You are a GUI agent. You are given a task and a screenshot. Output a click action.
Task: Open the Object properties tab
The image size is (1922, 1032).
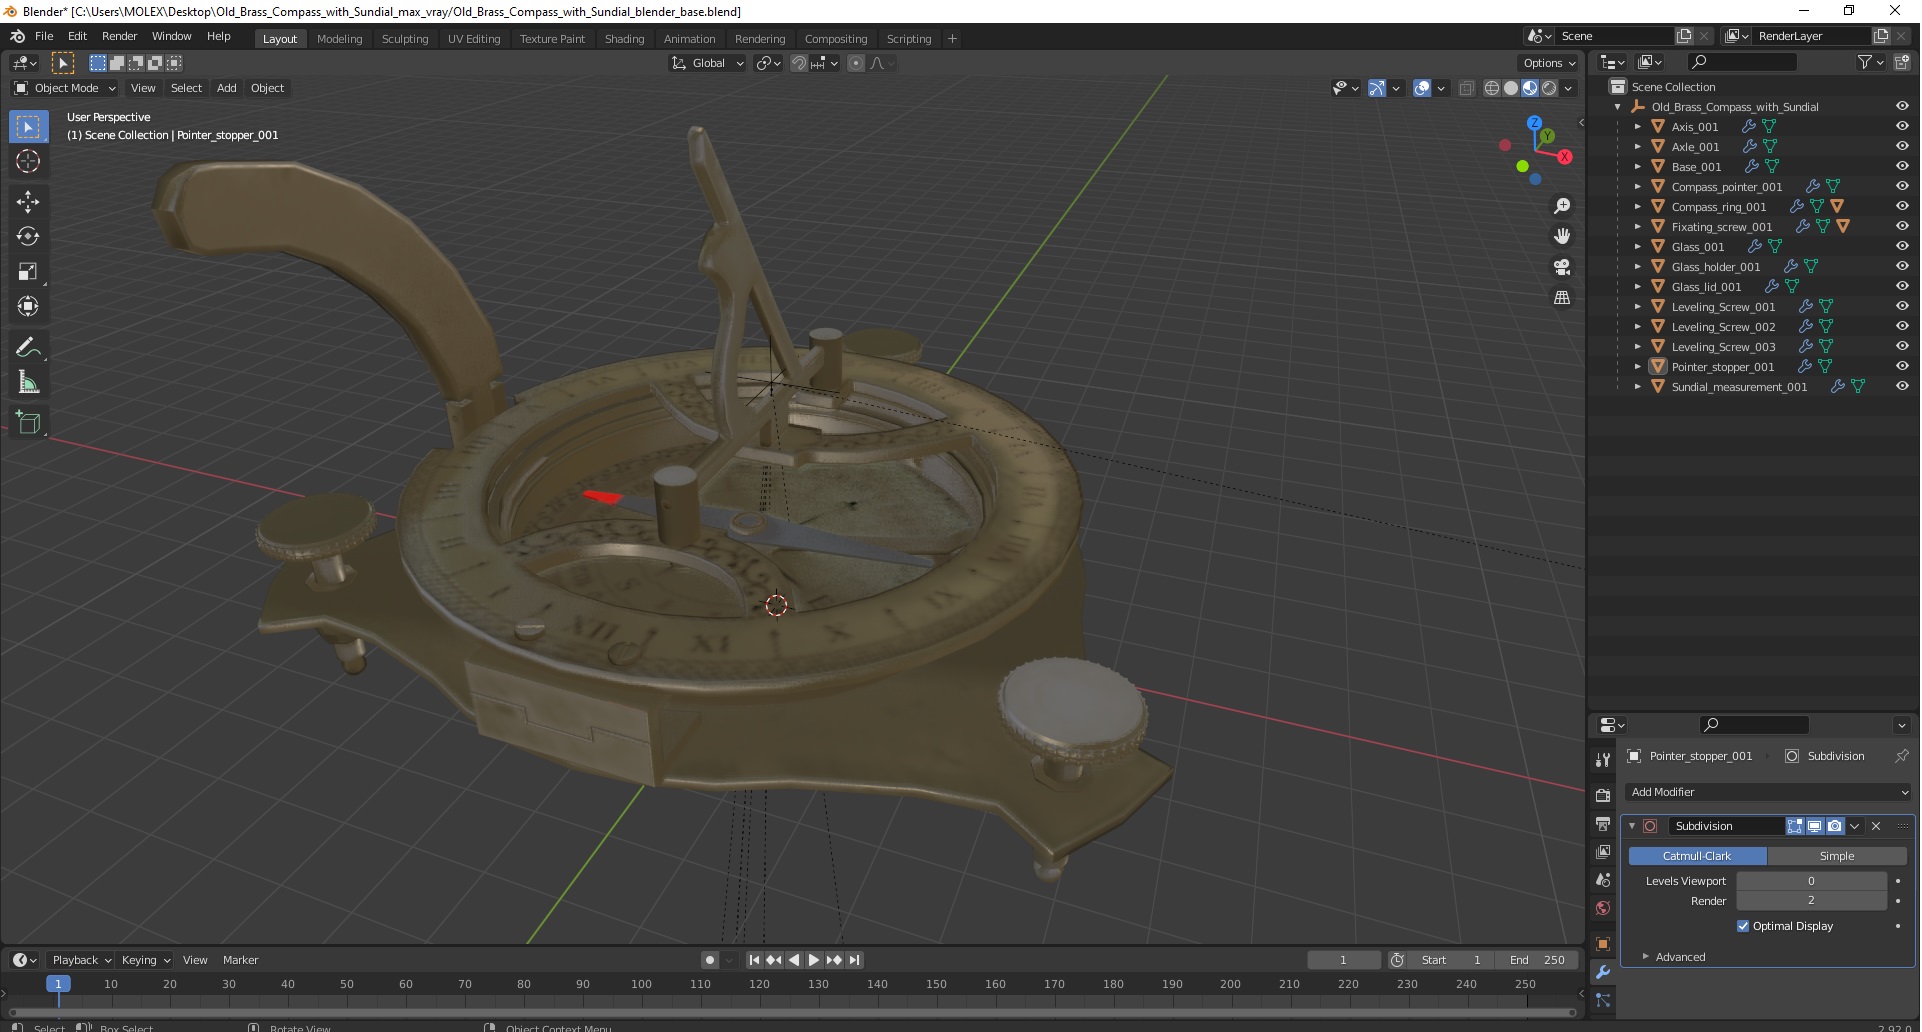click(x=1603, y=944)
